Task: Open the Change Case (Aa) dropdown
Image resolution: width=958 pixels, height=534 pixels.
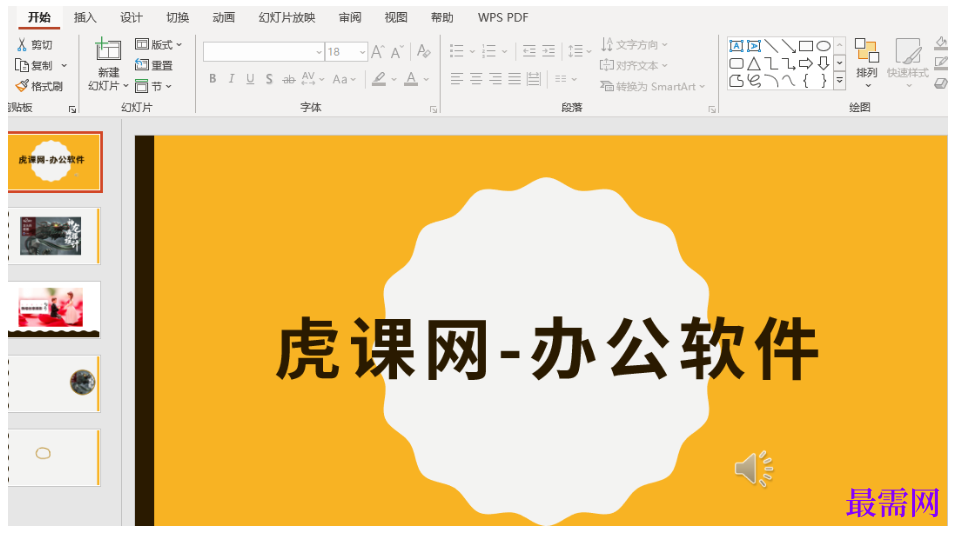Action: [344, 79]
